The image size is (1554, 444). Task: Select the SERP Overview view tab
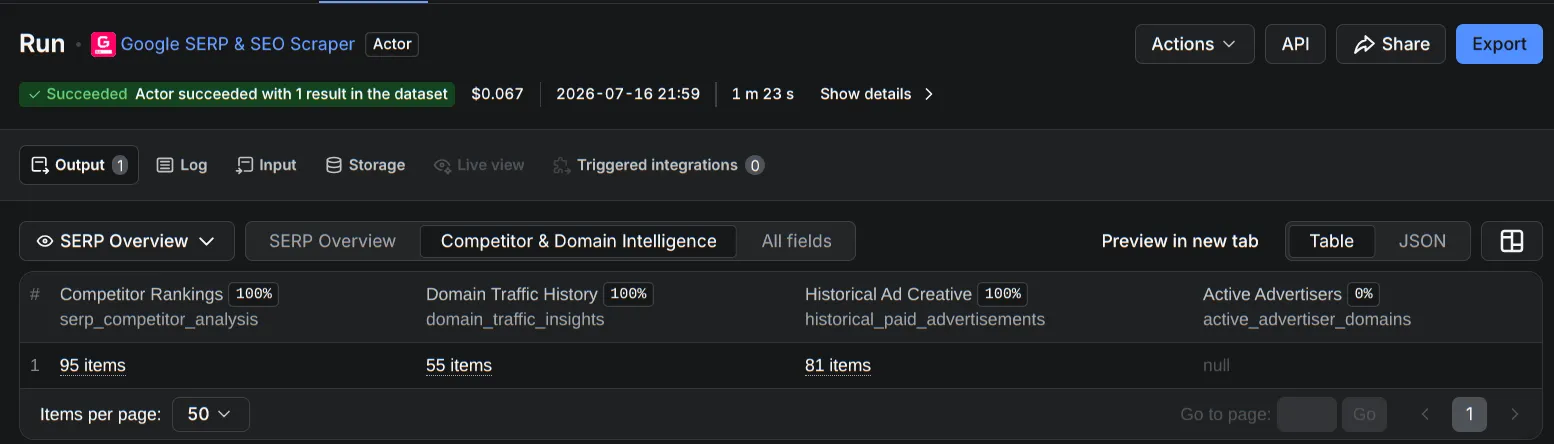pos(332,241)
